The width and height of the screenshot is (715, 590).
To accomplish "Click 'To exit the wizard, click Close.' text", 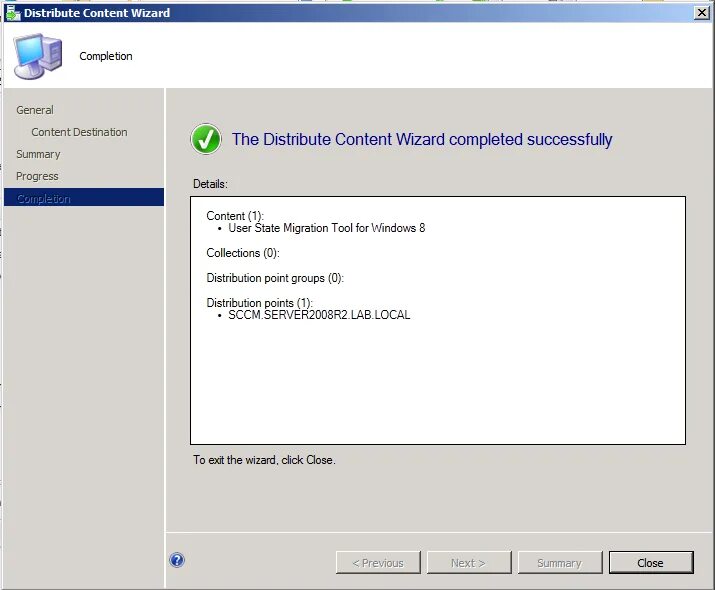I will 264,460.
